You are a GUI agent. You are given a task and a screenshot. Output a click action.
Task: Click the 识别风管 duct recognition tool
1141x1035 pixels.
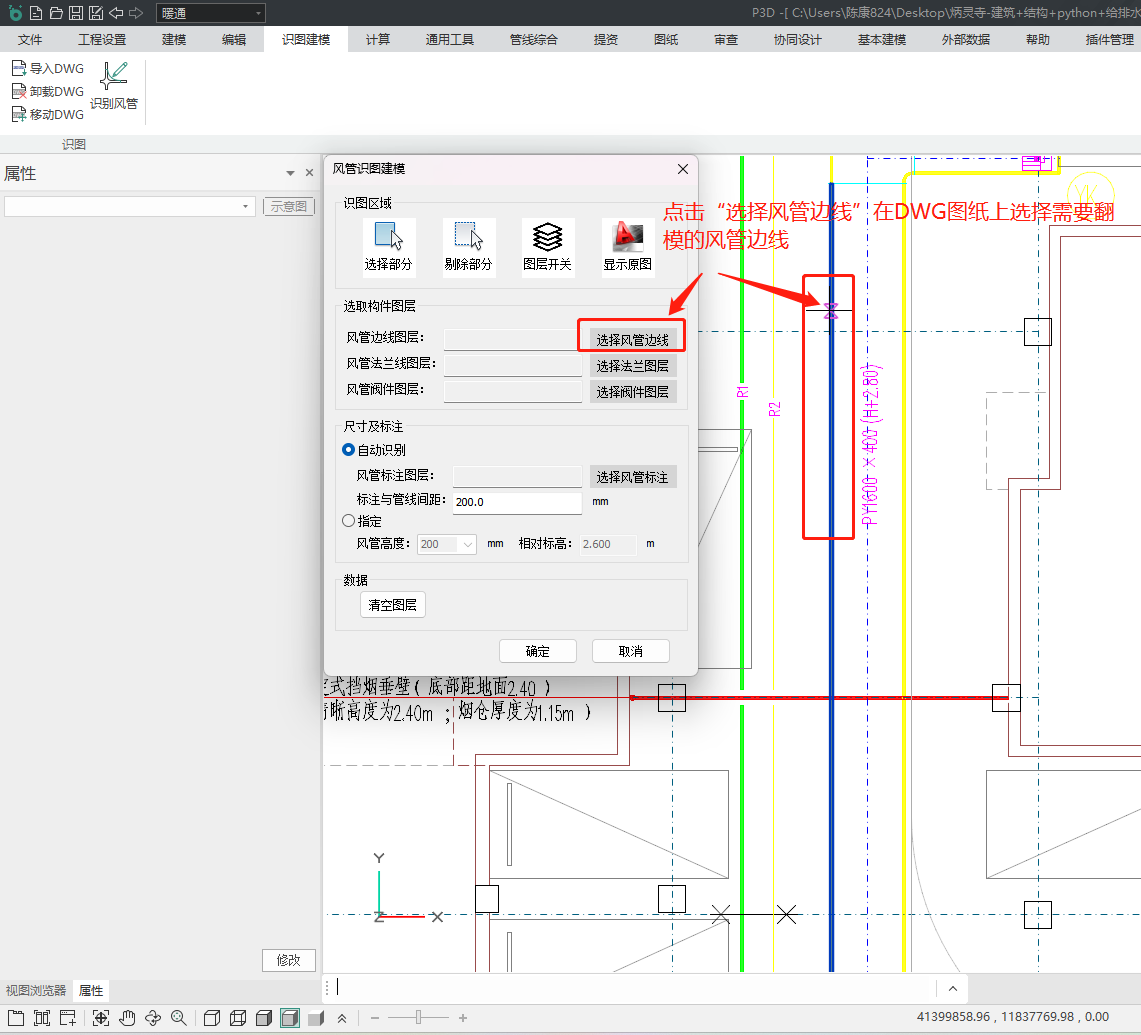[x=114, y=85]
